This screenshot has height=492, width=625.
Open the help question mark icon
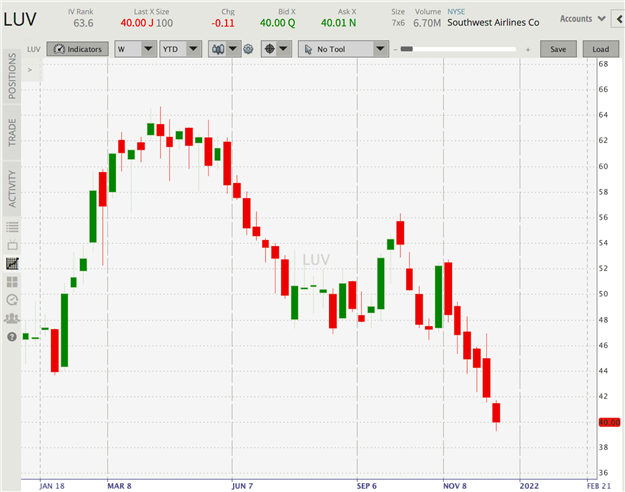[12, 337]
